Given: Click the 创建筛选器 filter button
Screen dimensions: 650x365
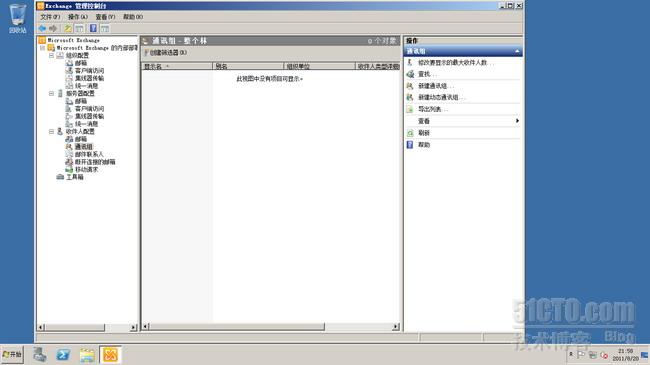Looking at the screenshot, I should tap(166, 53).
